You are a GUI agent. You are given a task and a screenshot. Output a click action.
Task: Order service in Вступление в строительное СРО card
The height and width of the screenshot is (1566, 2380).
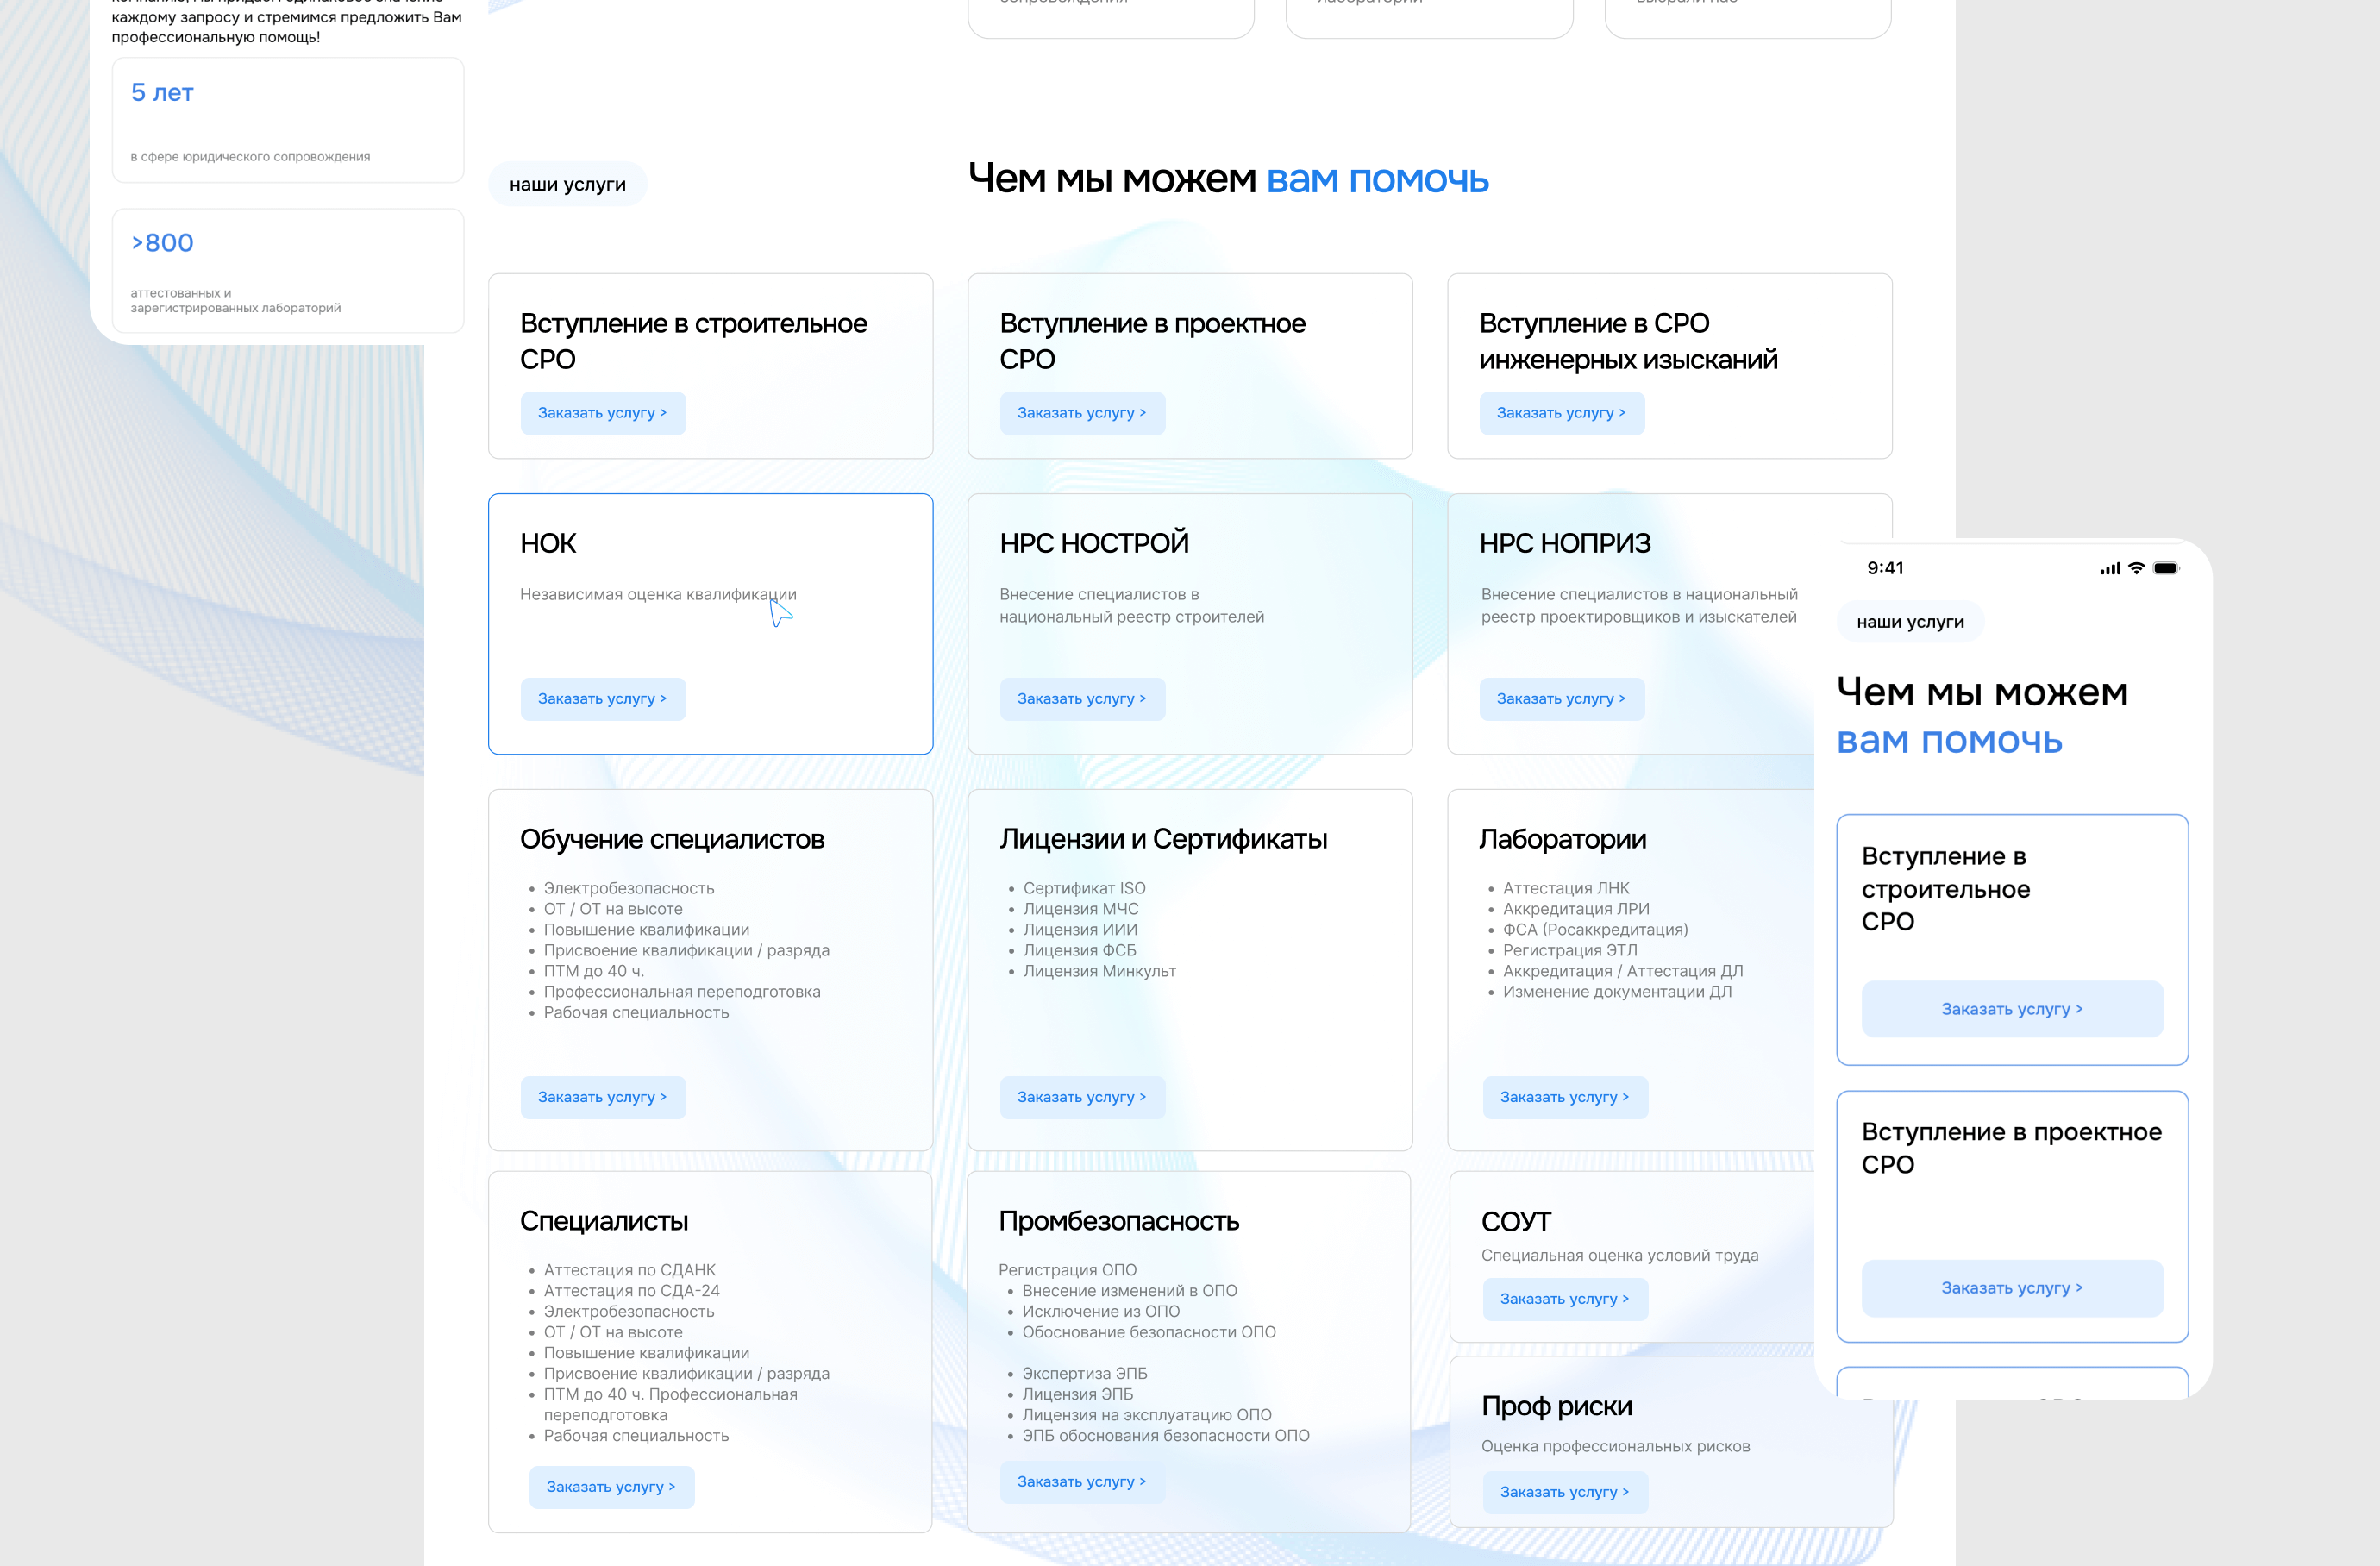[x=602, y=413]
